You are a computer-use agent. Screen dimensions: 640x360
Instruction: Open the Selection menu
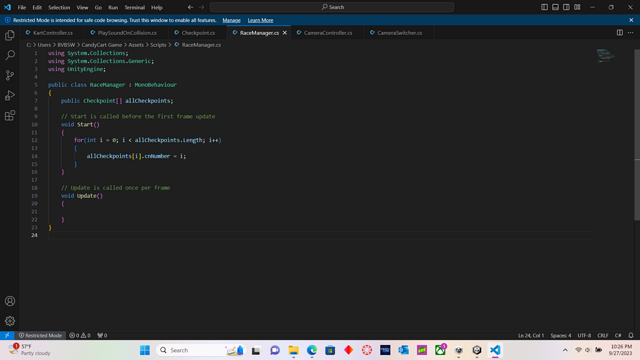59,7
